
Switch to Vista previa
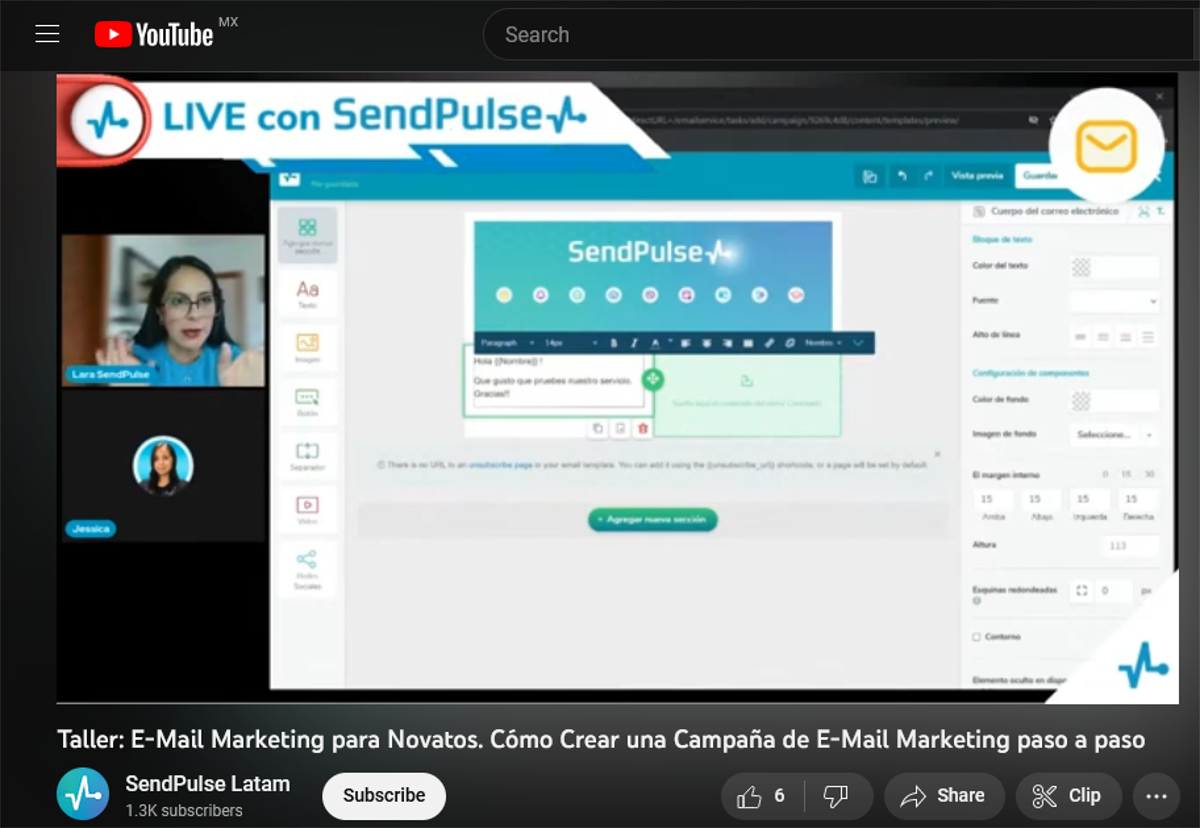click(976, 175)
